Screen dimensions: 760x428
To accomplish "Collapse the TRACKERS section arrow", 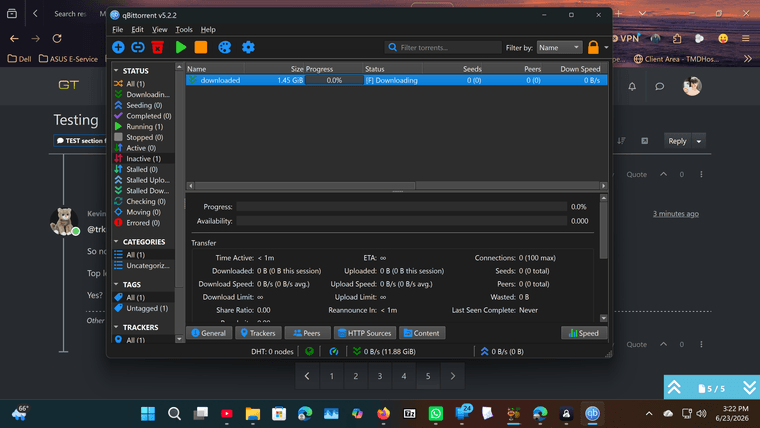I will [x=116, y=327].
